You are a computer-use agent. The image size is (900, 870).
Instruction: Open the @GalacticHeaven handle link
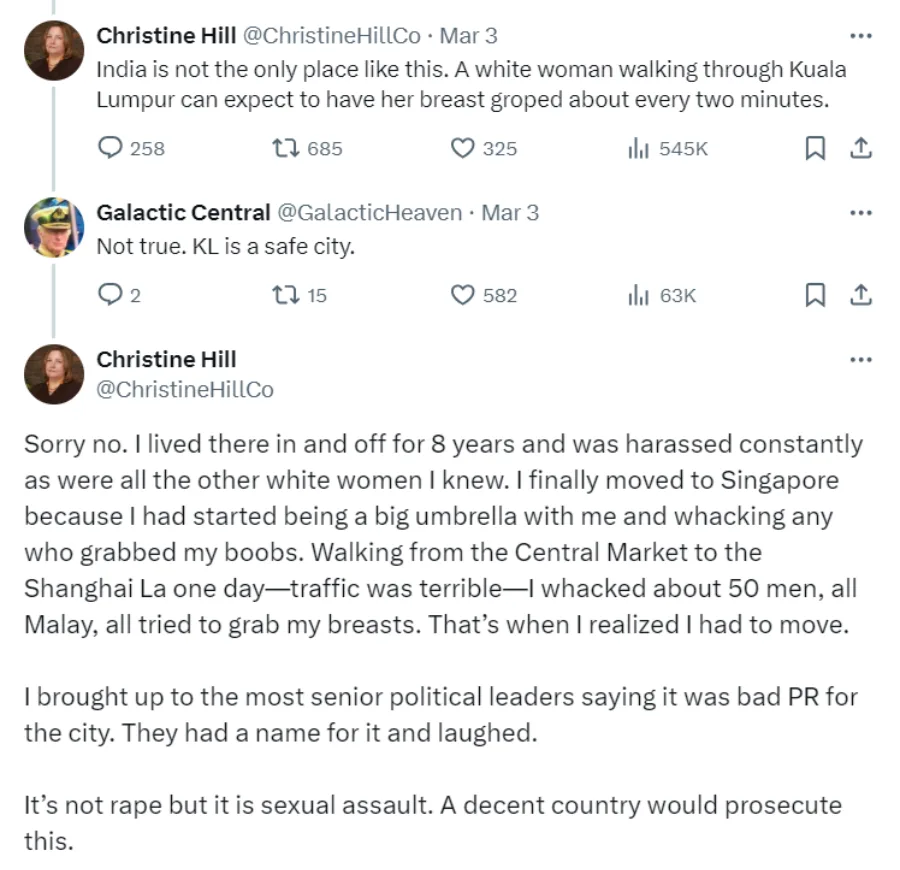pyautogui.click(x=369, y=212)
